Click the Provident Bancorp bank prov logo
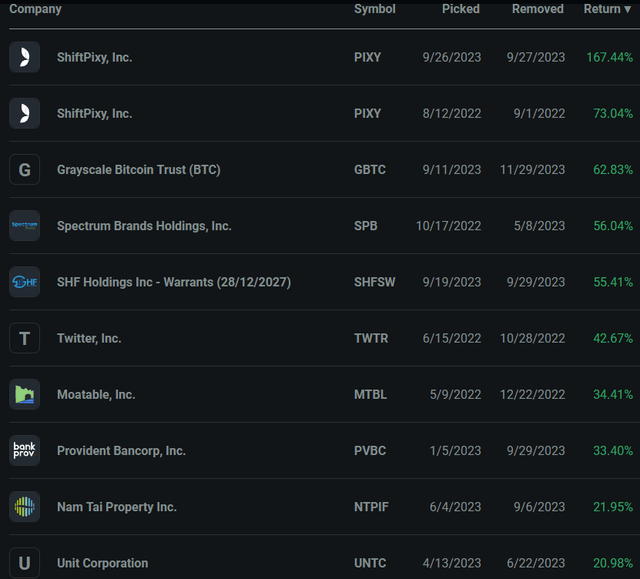Screen dimensions: 640x579 24,451
